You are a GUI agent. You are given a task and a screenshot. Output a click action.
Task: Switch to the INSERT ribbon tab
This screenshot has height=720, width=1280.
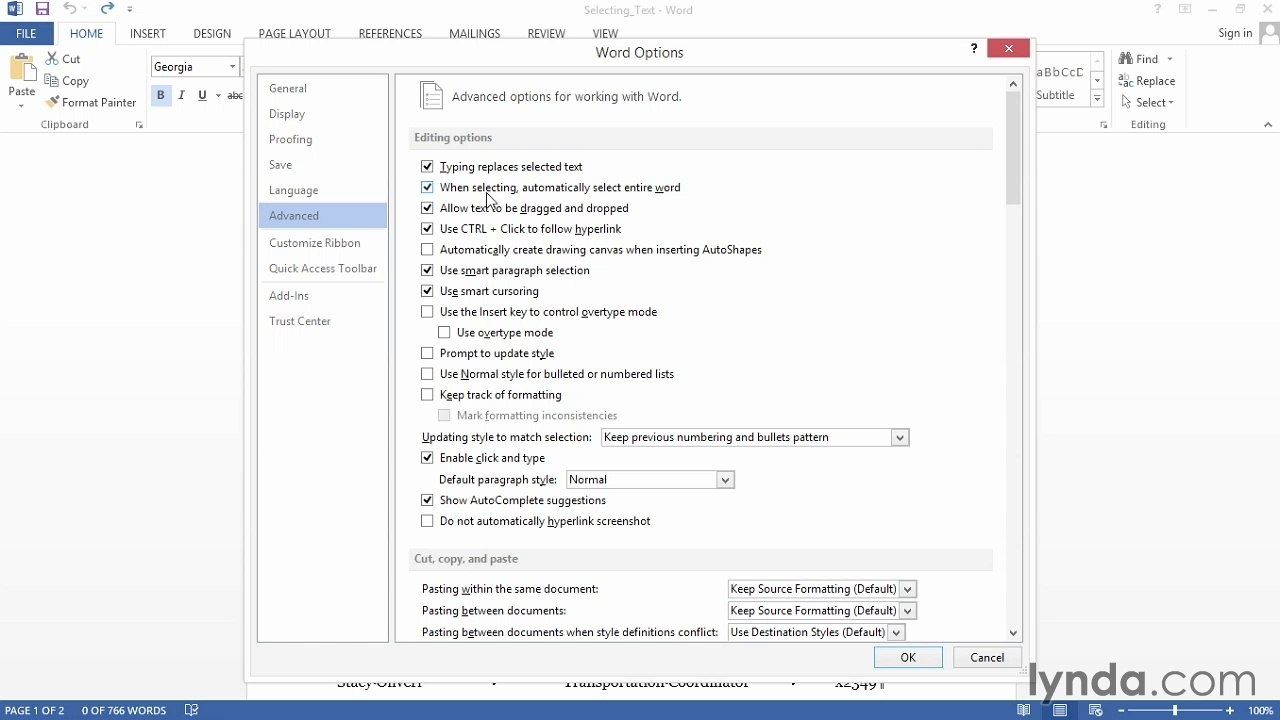click(x=148, y=33)
